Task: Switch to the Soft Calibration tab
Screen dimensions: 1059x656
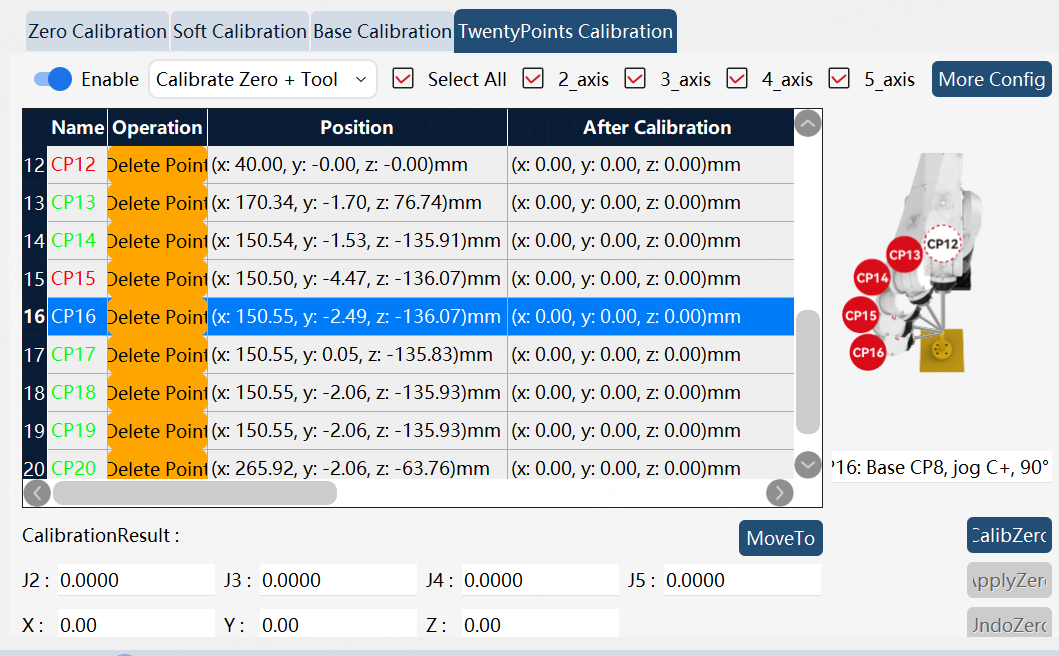Action: tap(240, 32)
